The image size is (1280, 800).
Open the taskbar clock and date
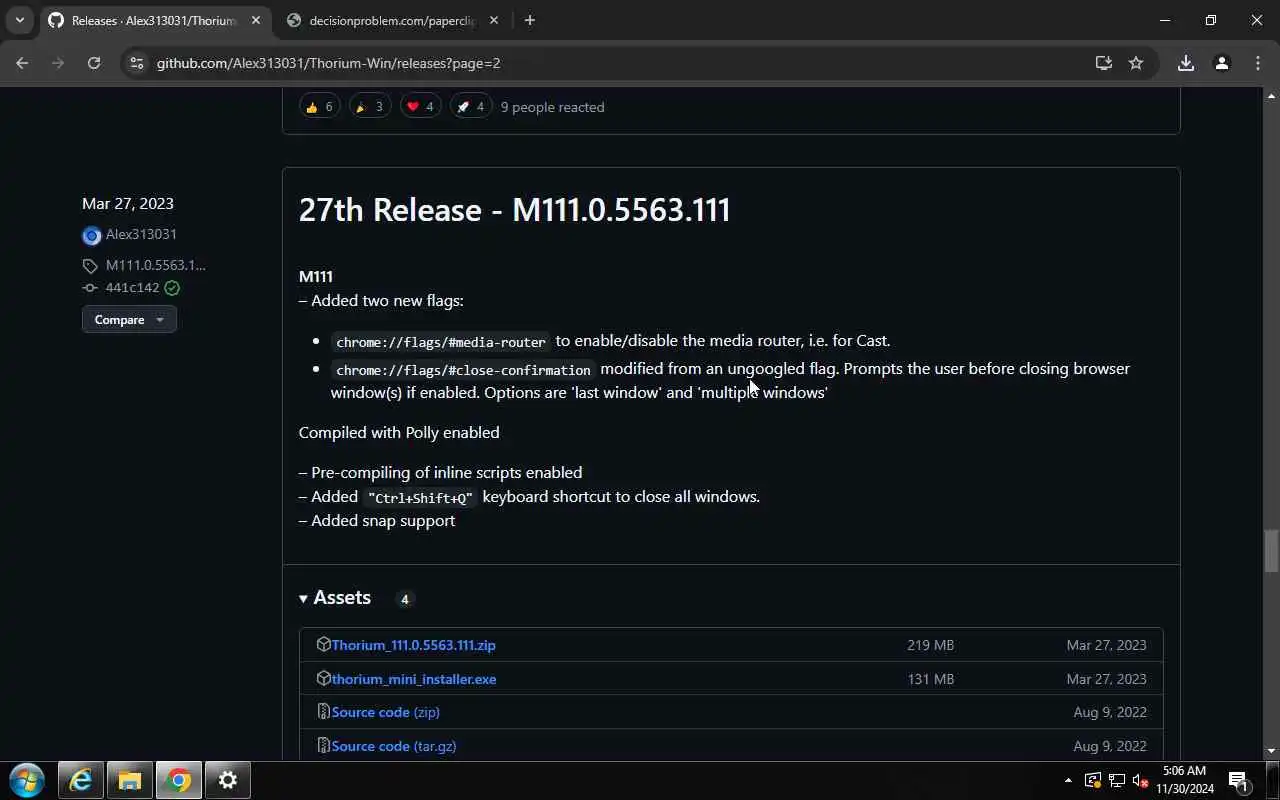click(1185, 780)
